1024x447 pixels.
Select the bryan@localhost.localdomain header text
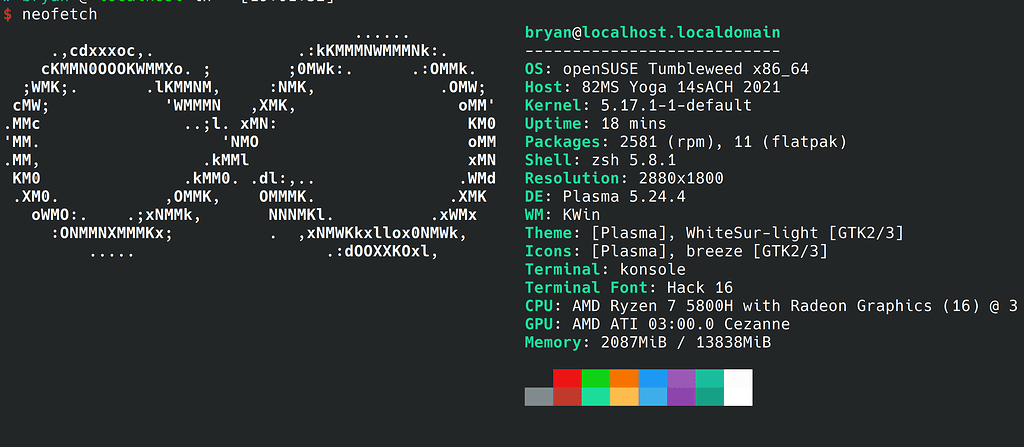click(x=652, y=33)
